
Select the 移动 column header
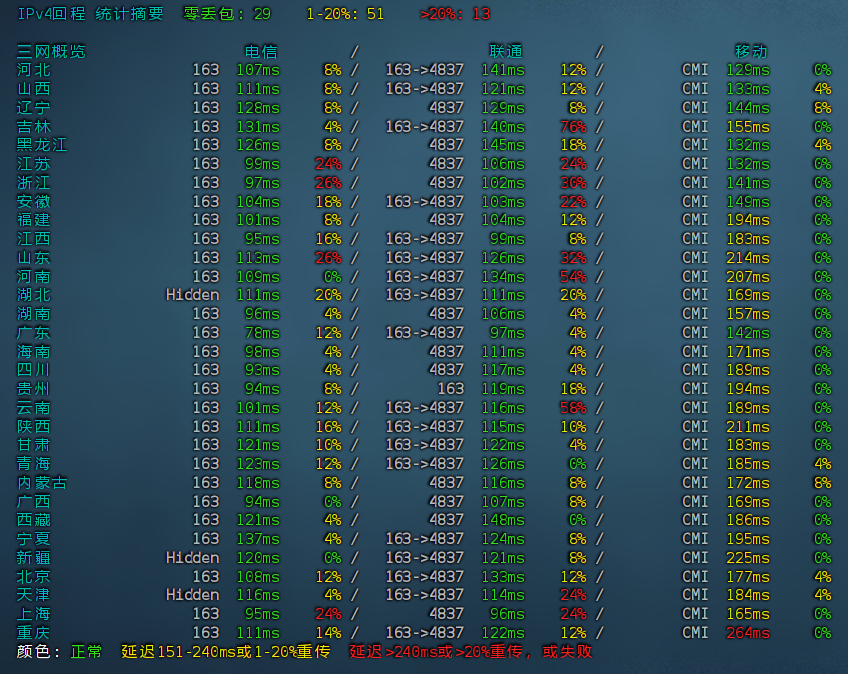[751, 51]
